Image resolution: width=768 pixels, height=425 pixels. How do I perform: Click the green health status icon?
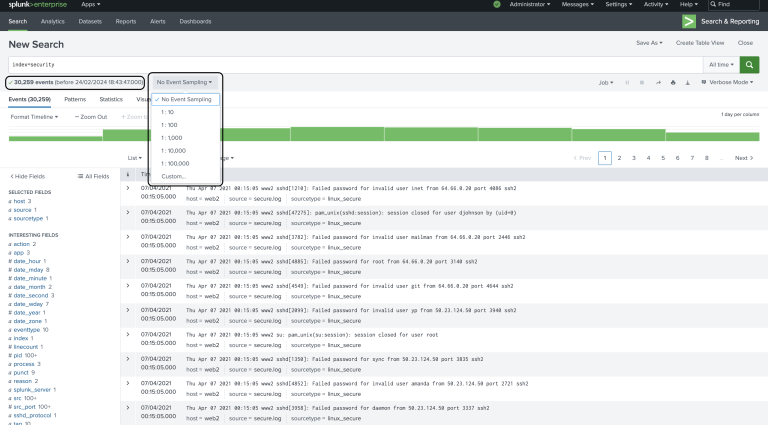[x=496, y=5]
